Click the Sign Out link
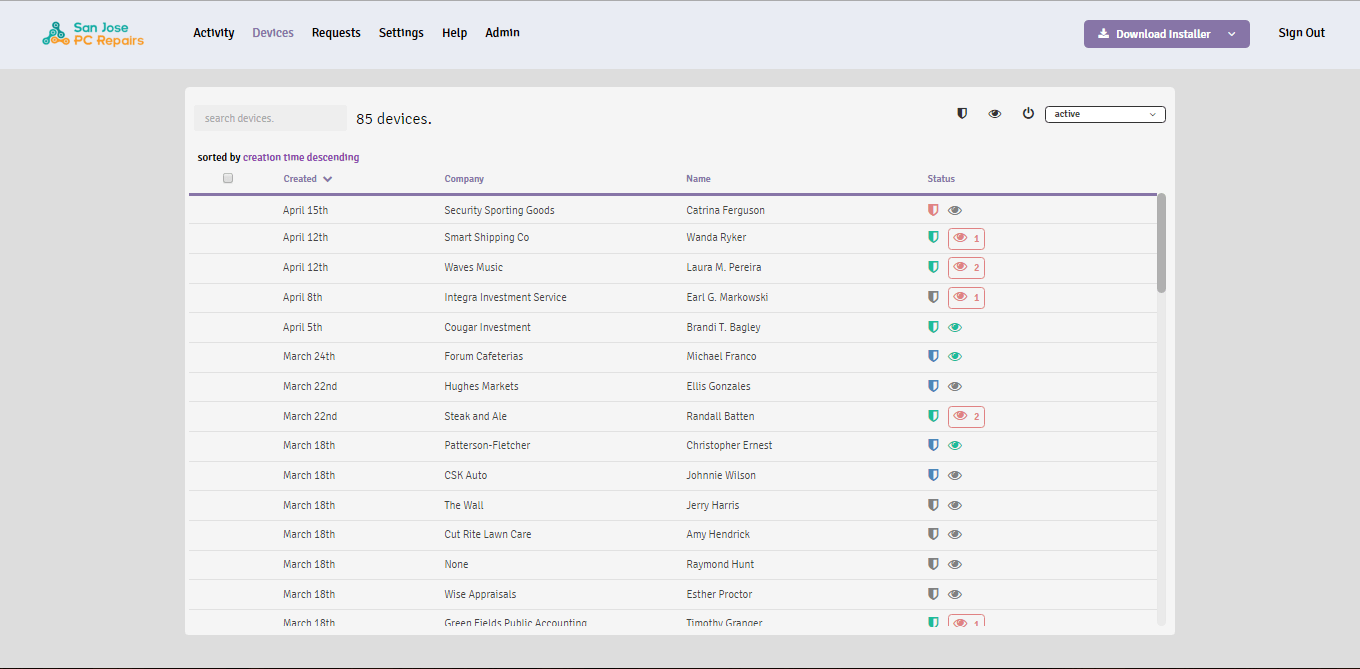 click(1301, 33)
